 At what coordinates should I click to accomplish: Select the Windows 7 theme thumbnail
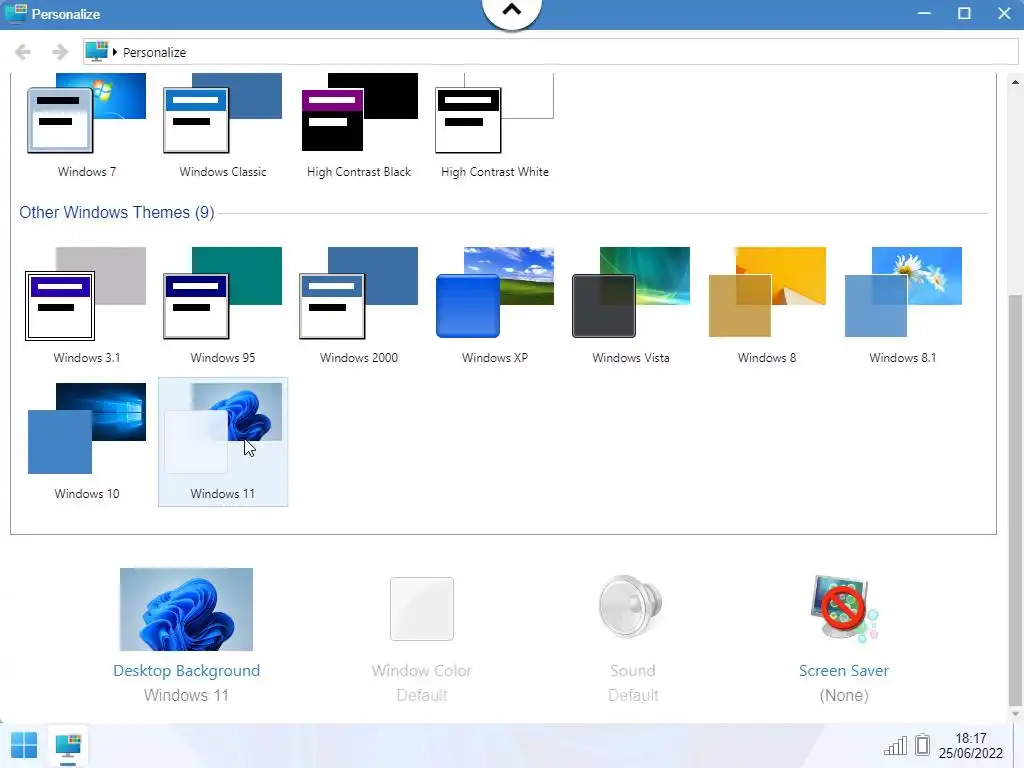(x=87, y=114)
